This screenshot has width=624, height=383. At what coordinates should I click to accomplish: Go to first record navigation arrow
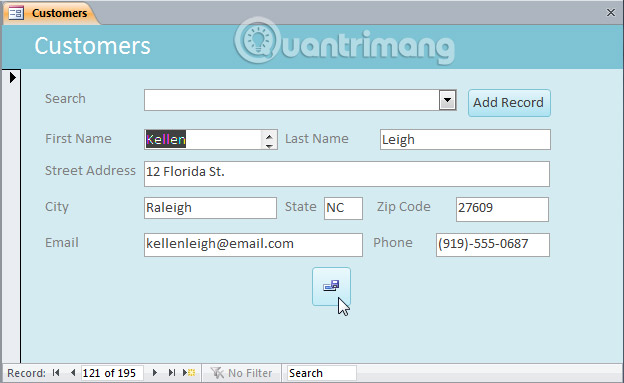point(56,373)
